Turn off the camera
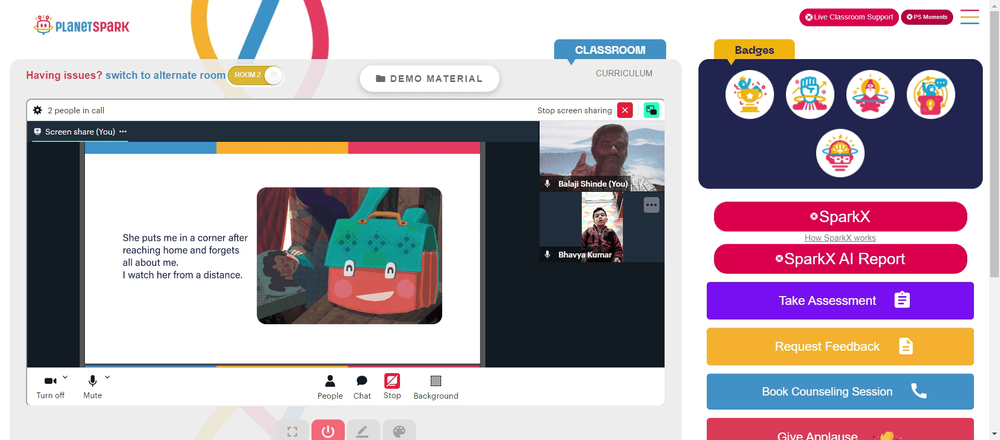This screenshot has width=1000, height=440. click(x=50, y=387)
